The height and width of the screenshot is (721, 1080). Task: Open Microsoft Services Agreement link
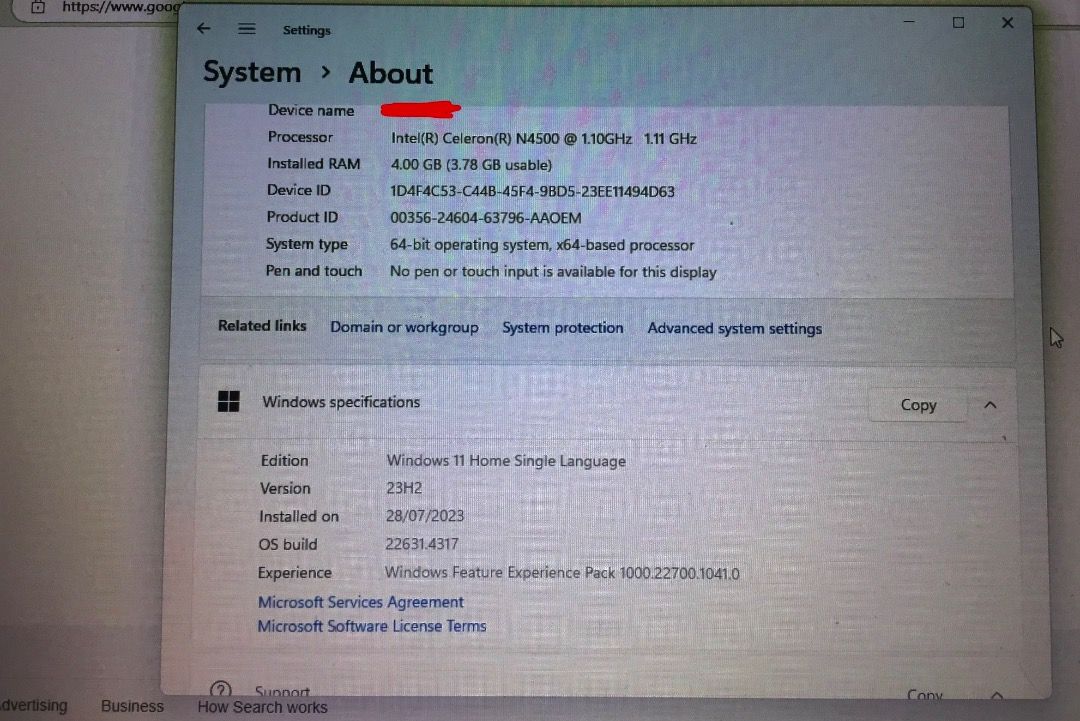(360, 602)
